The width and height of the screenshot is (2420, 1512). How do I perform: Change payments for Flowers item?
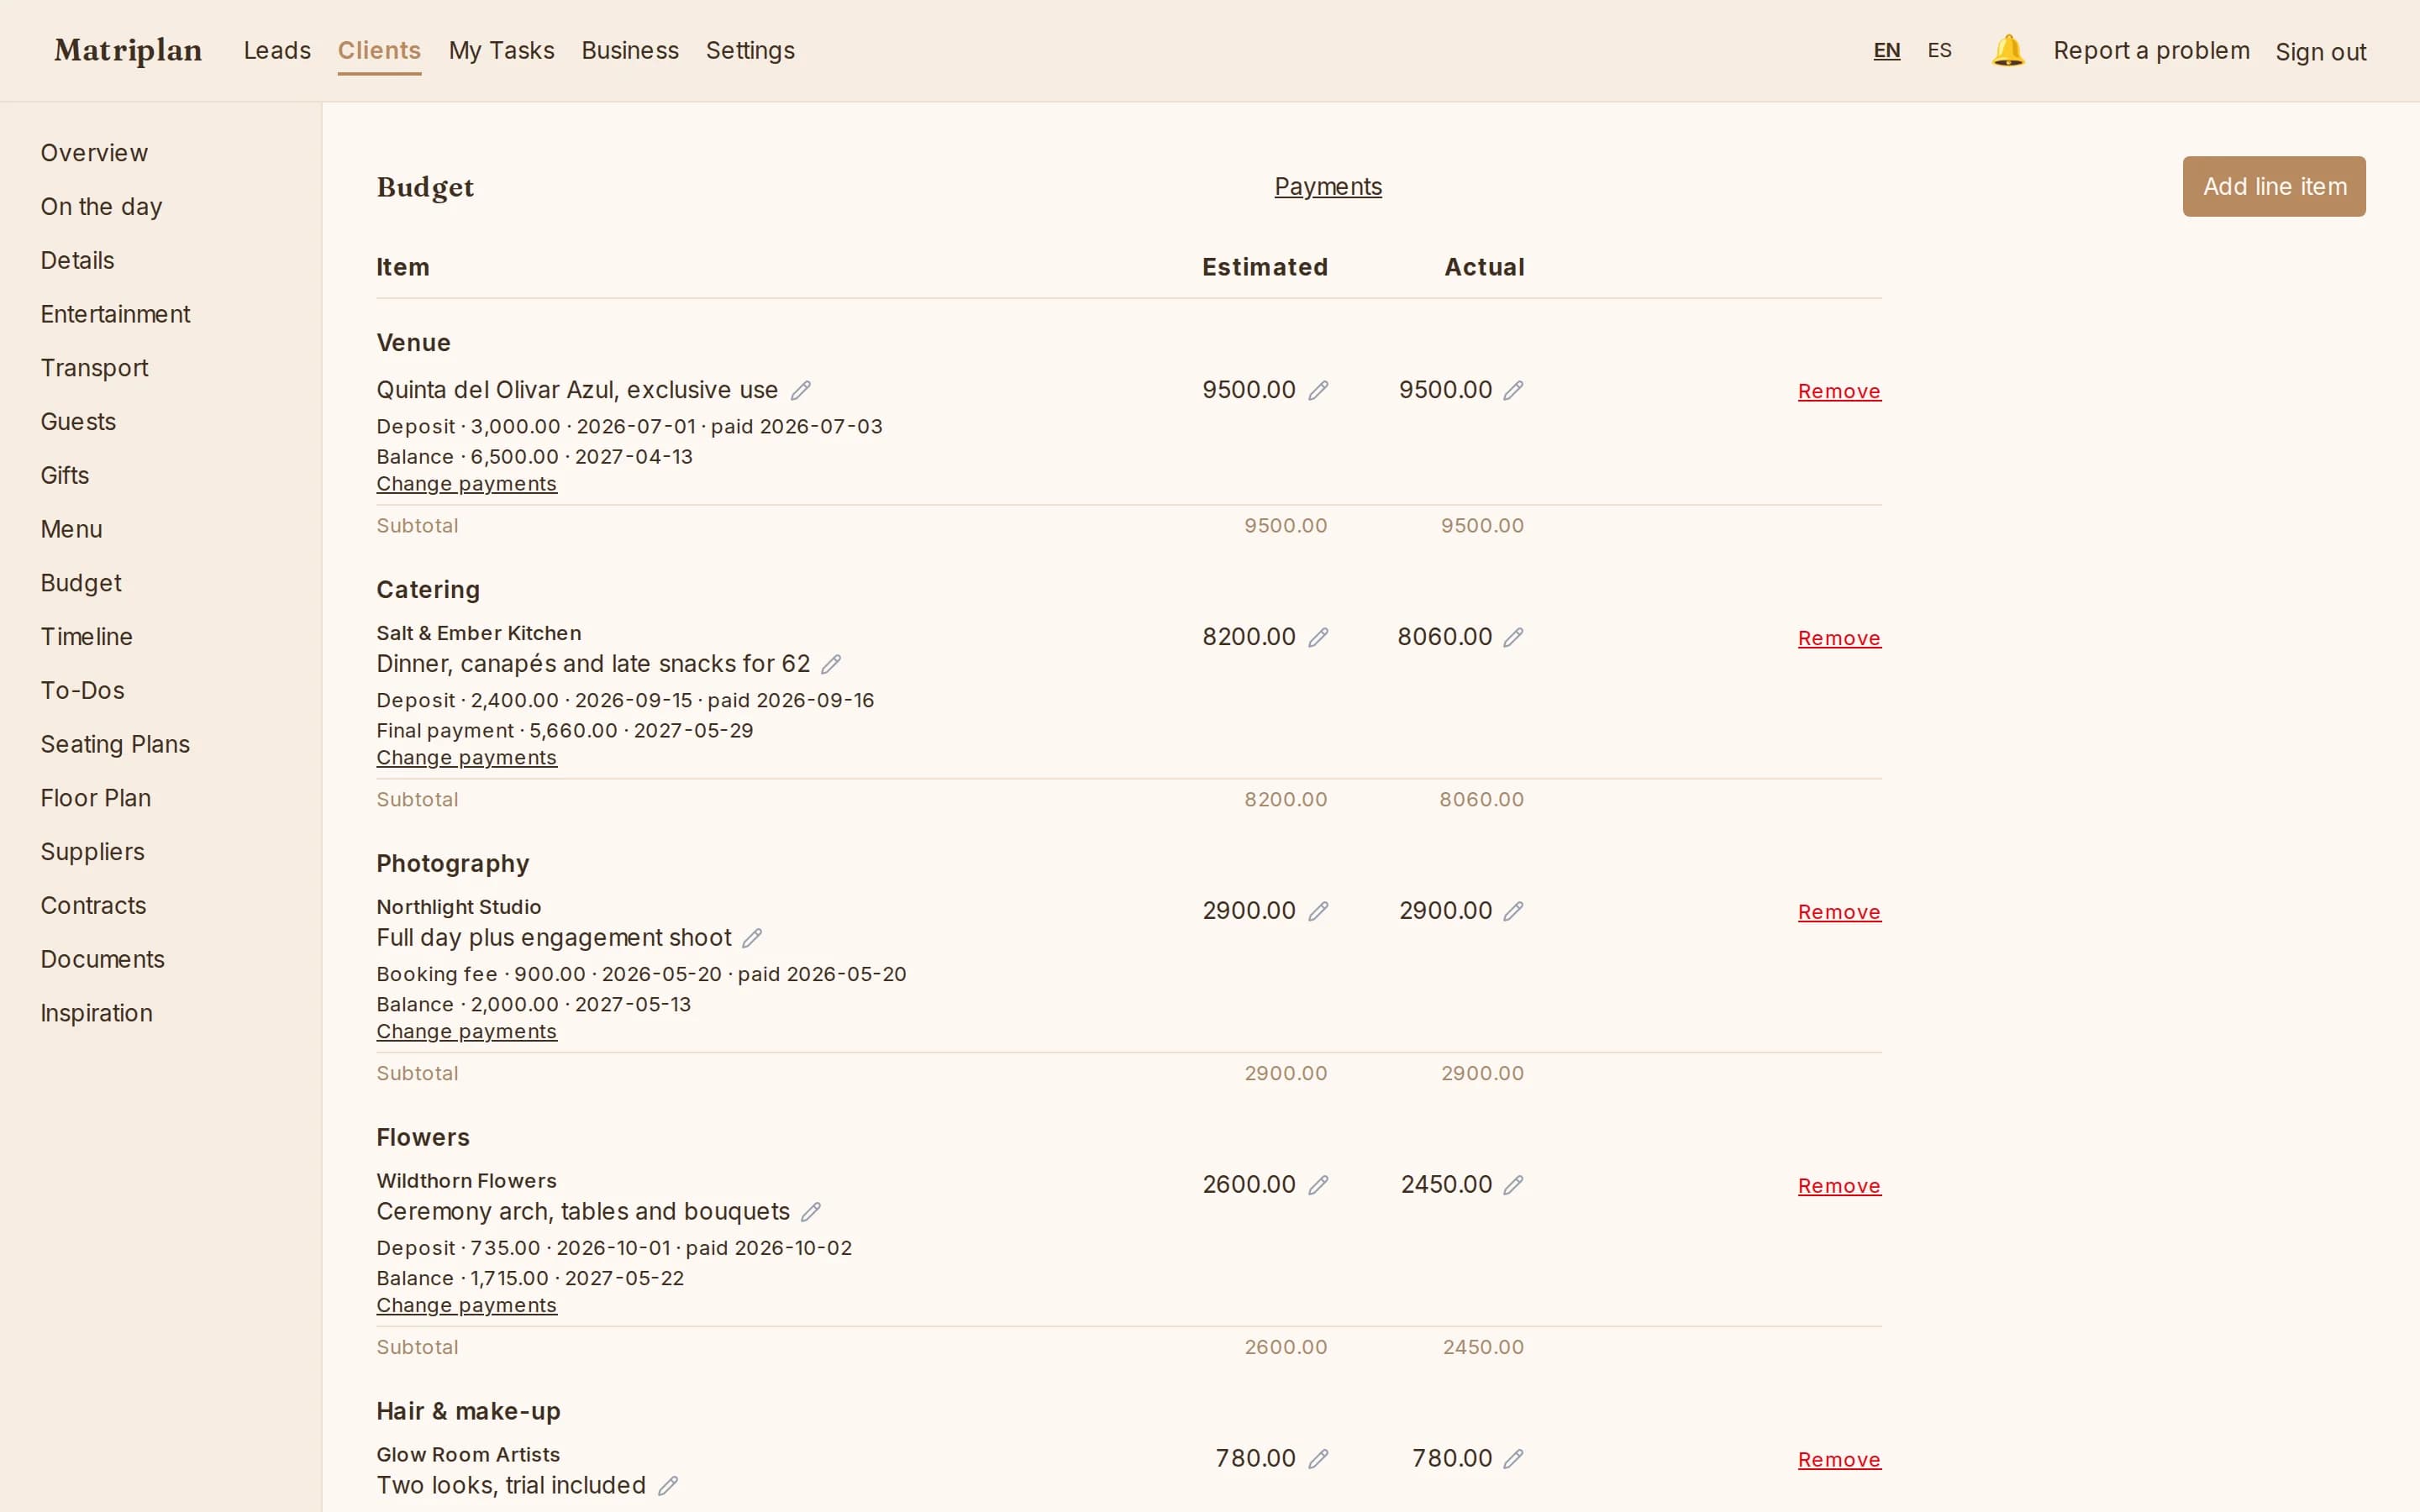pos(466,1306)
